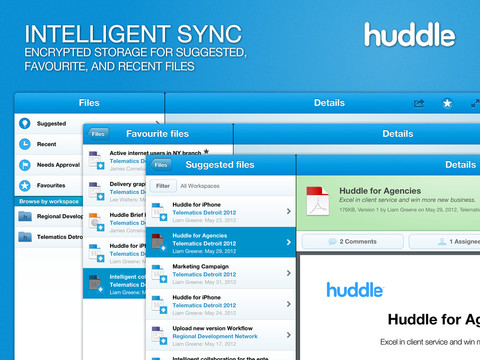The image size is (480, 360).
Task: Click file icon for Huddle for iPhone May 23
Action: (x=159, y=211)
